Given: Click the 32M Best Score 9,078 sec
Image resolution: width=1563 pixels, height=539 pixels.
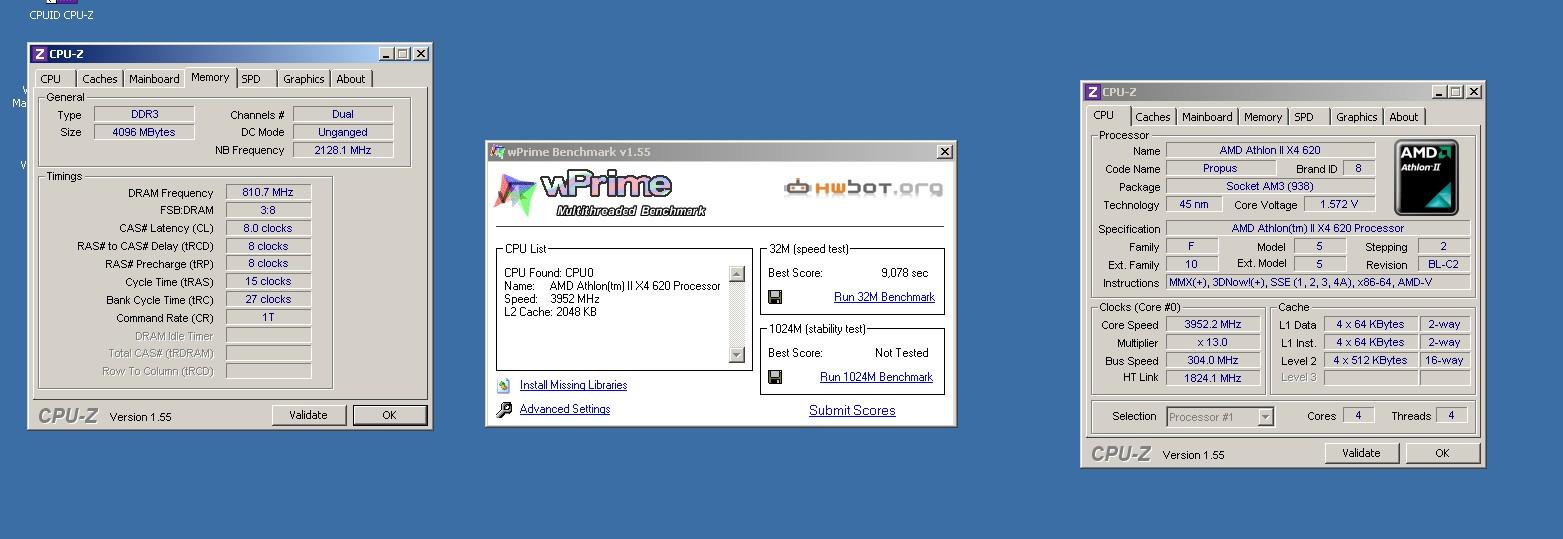Looking at the screenshot, I should (904, 273).
